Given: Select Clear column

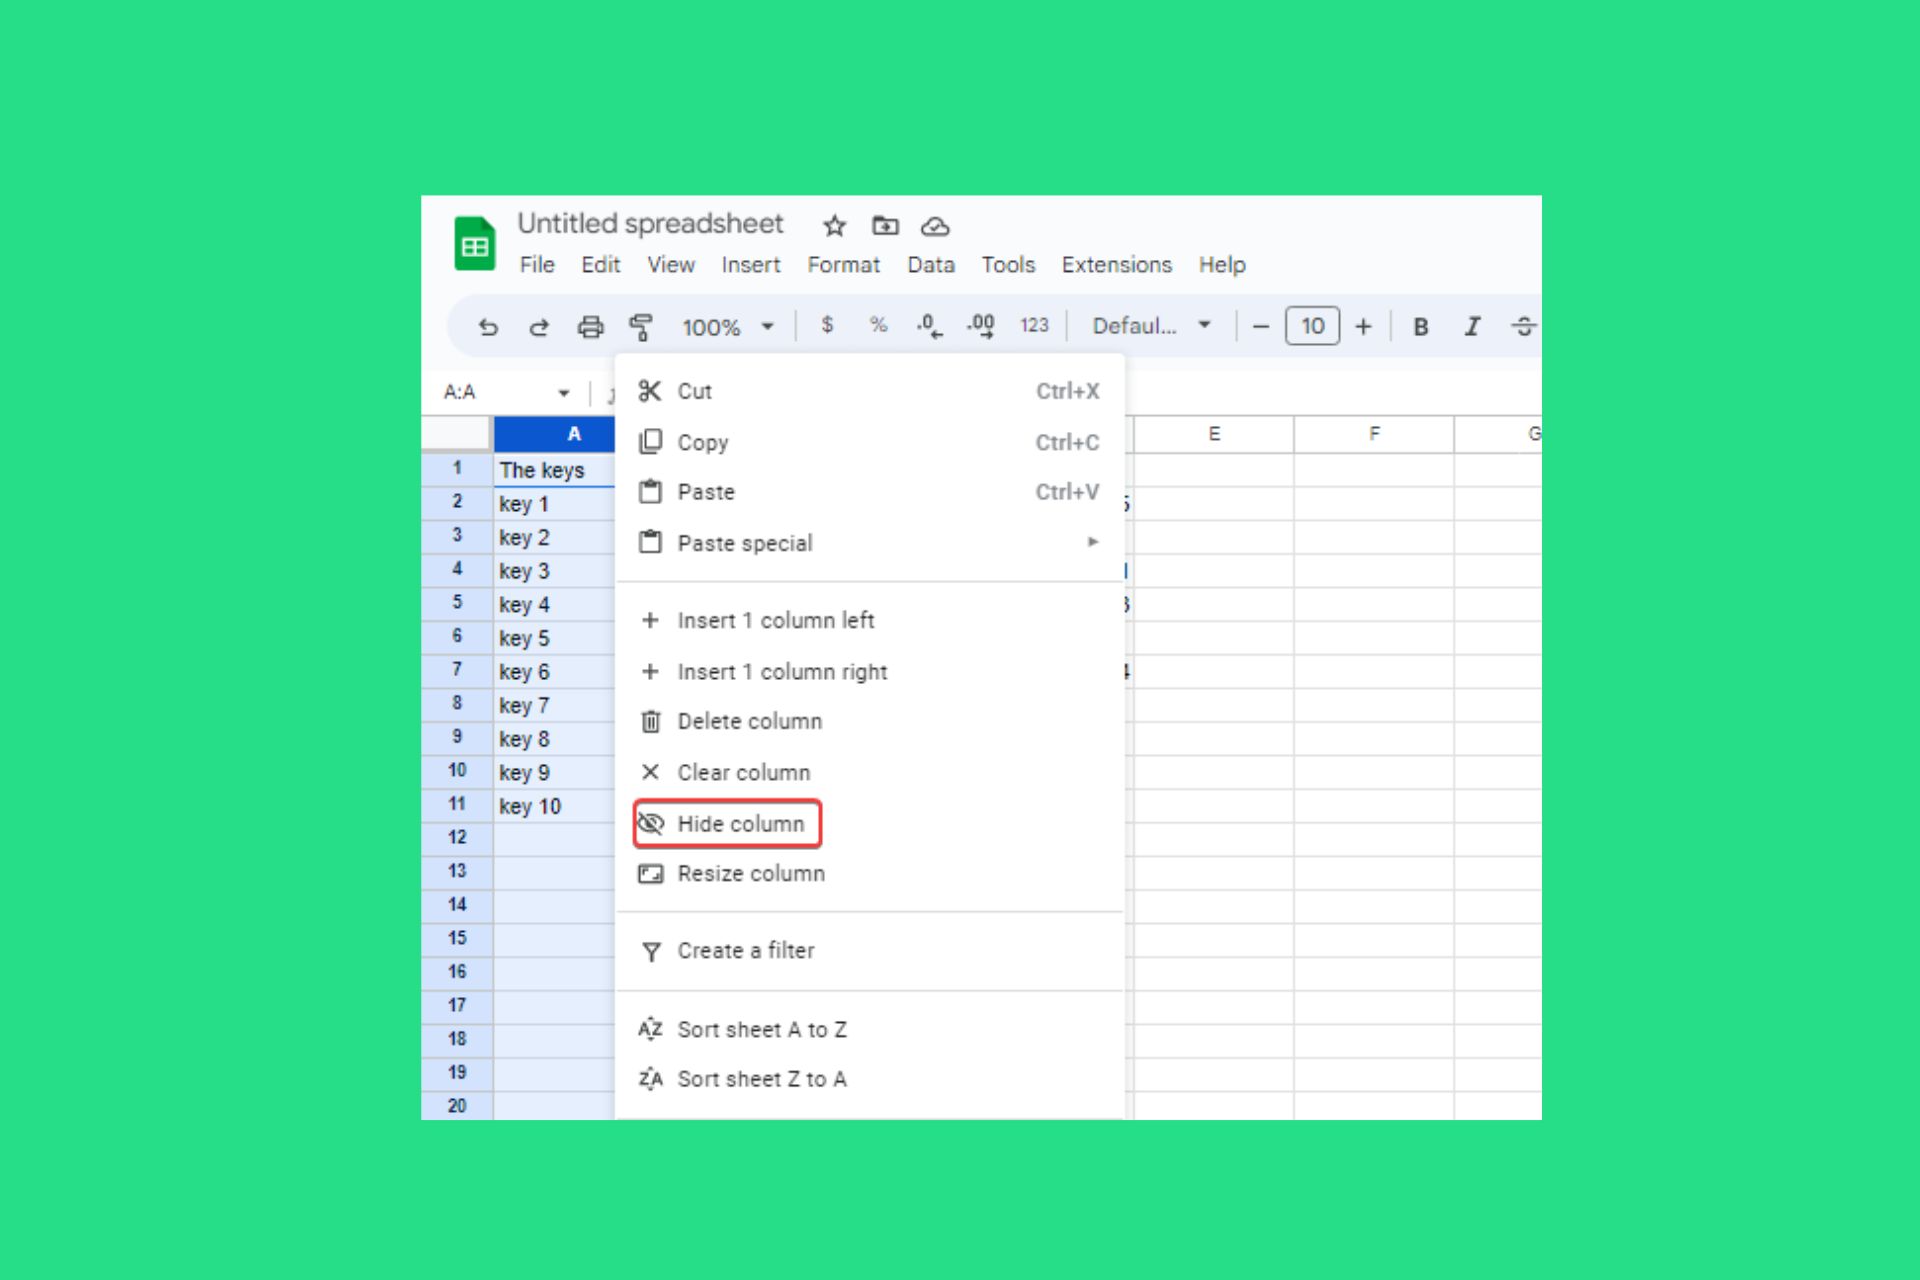Looking at the screenshot, I should (870, 773).
